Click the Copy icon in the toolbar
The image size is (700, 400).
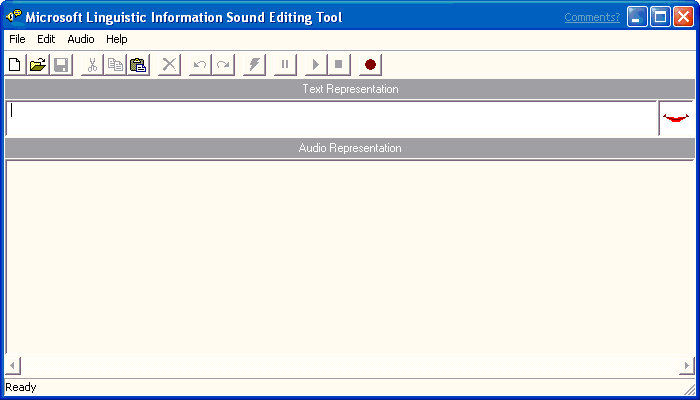(x=115, y=65)
